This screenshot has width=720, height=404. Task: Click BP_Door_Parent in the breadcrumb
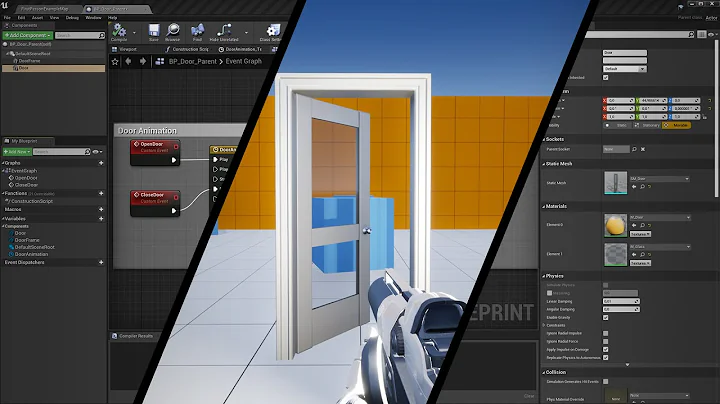[193, 61]
